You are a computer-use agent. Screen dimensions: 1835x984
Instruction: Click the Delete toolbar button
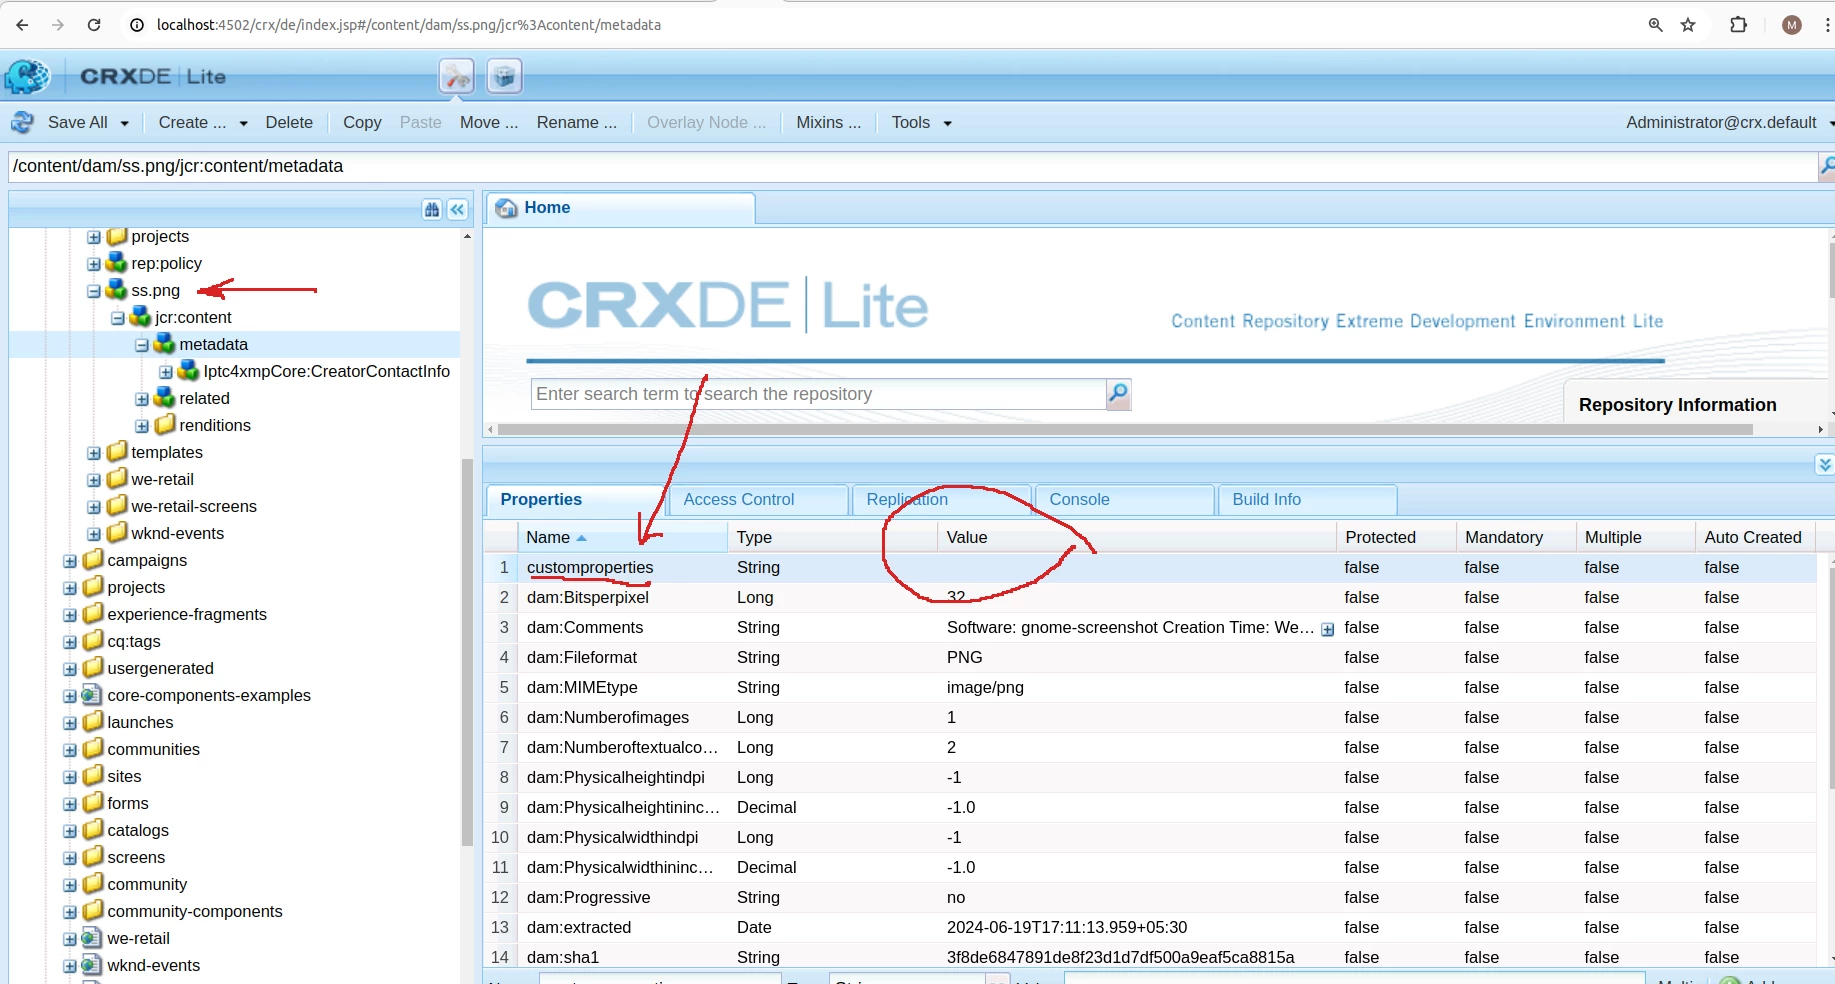tap(289, 122)
